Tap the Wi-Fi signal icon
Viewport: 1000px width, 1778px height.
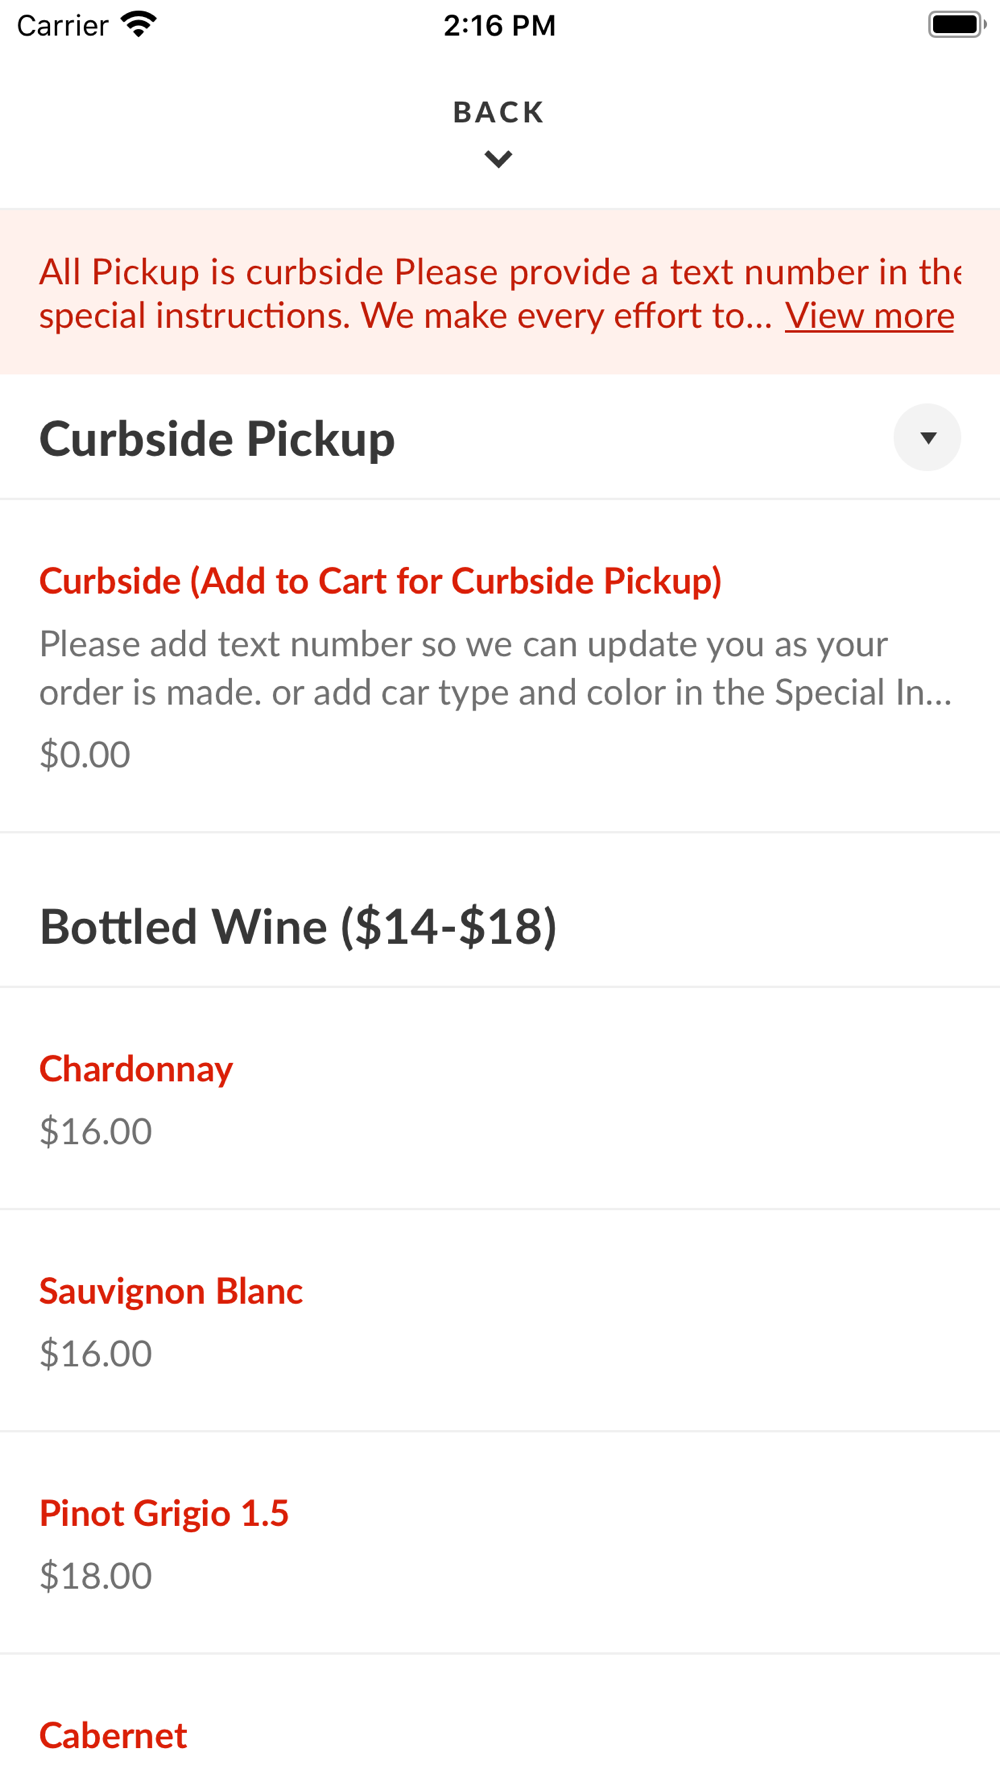pyautogui.click(x=139, y=24)
